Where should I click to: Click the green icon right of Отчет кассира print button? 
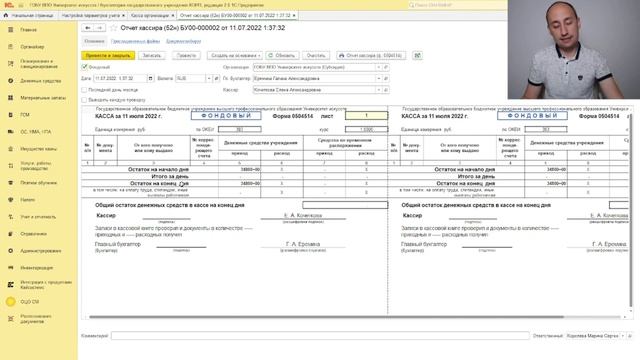(x=417, y=56)
